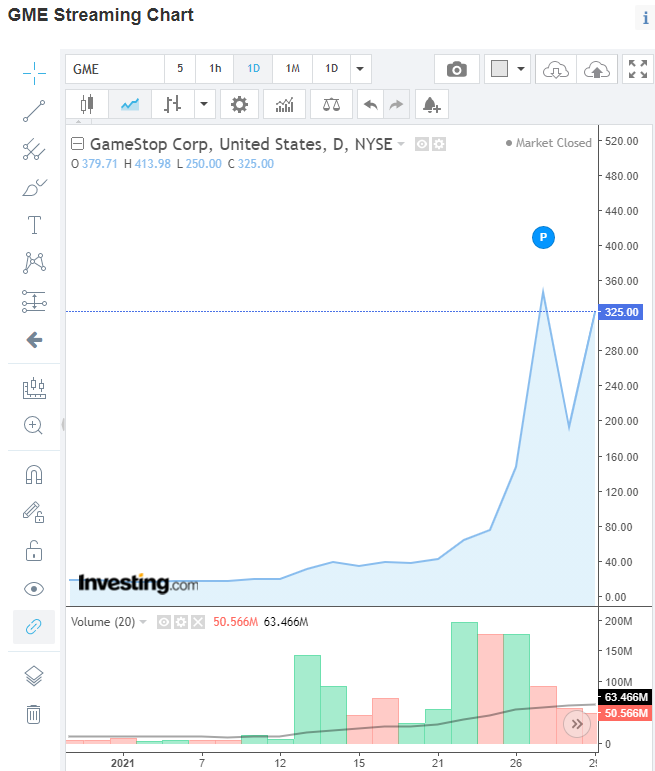Select the XABCD pattern tool
This screenshot has height=771, width=655.
[x=34, y=263]
